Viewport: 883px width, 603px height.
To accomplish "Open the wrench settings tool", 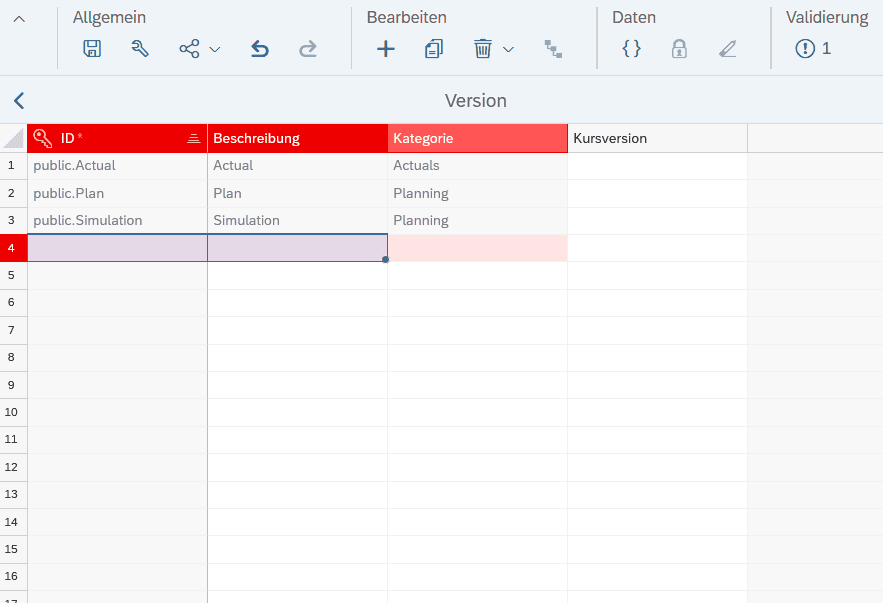I will (140, 49).
